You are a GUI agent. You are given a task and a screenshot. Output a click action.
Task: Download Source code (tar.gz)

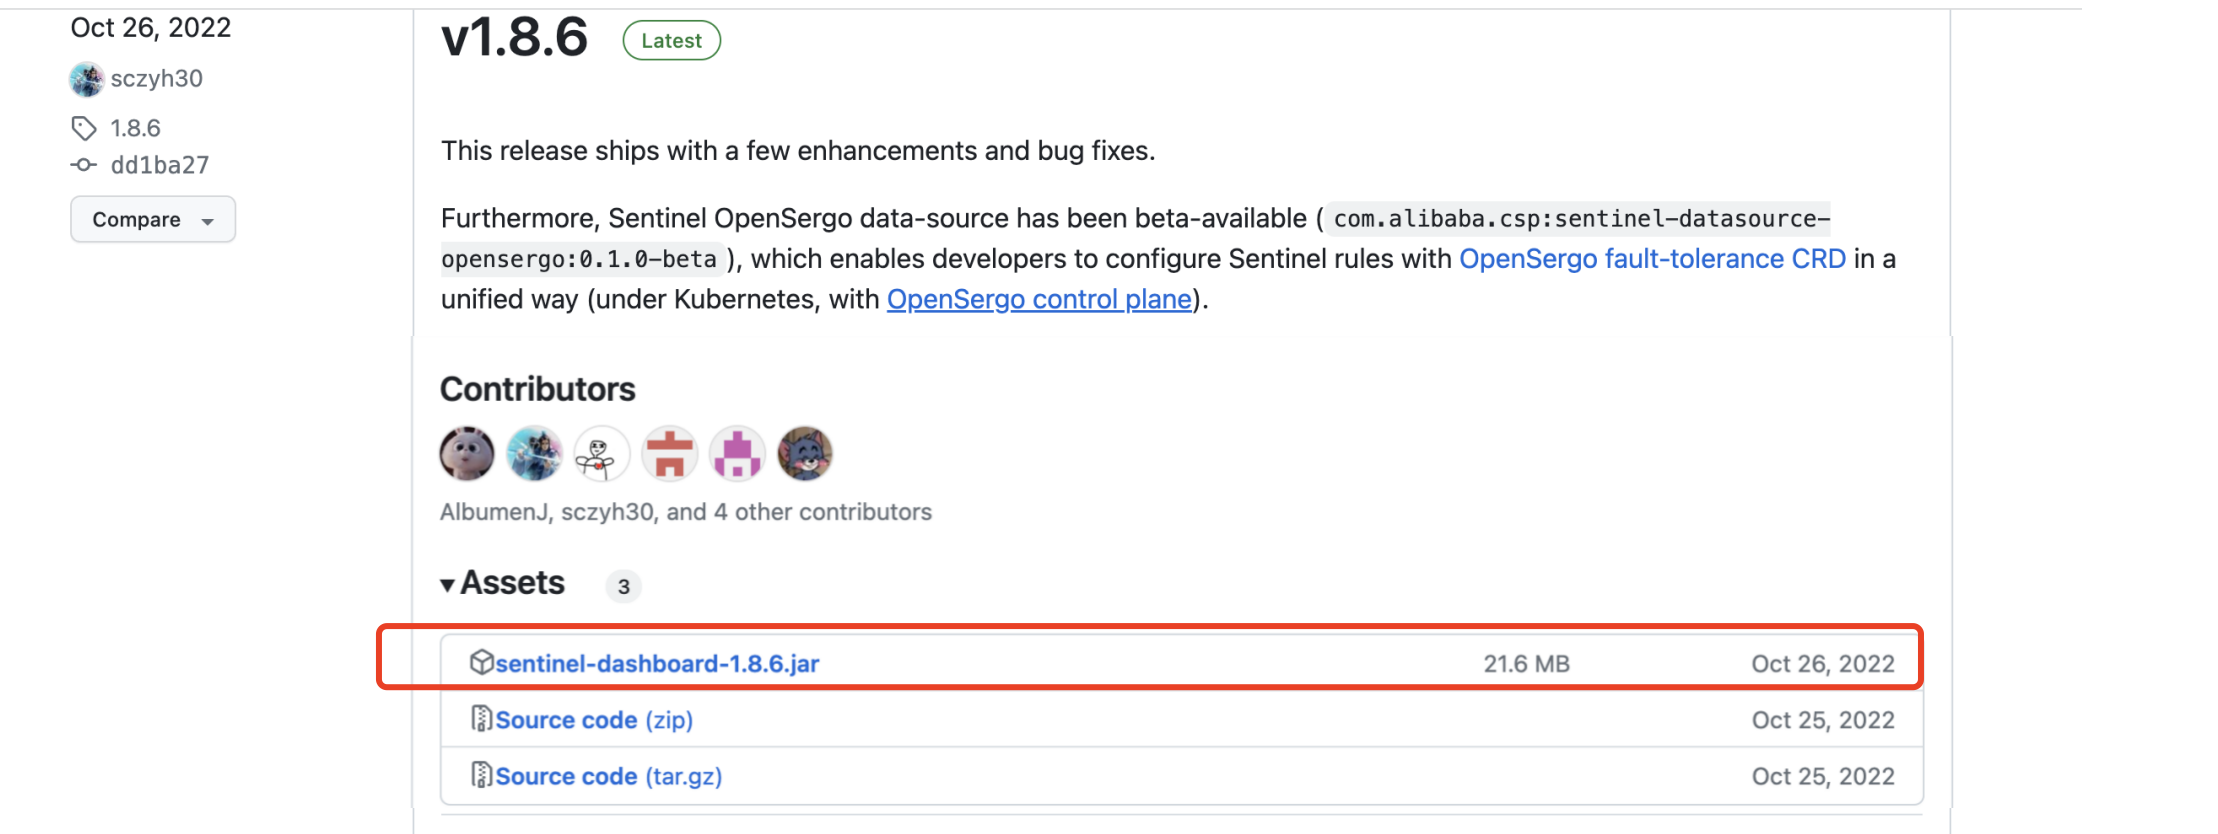[609, 776]
